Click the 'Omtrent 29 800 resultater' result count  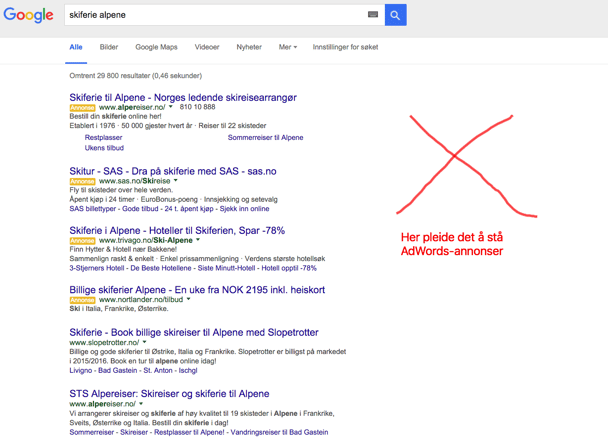click(136, 76)
